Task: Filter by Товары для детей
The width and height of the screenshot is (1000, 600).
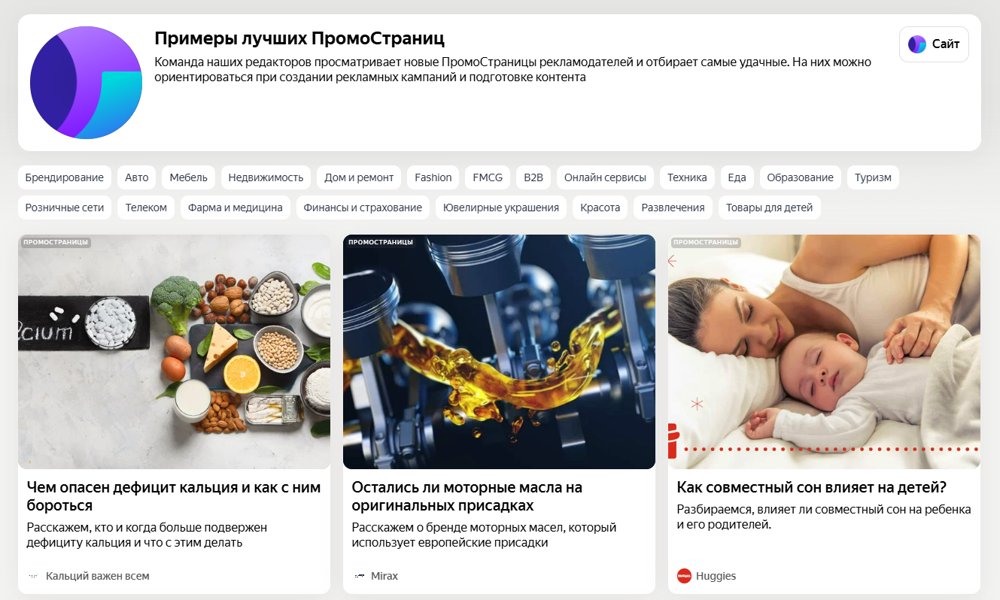Action: 769,207
